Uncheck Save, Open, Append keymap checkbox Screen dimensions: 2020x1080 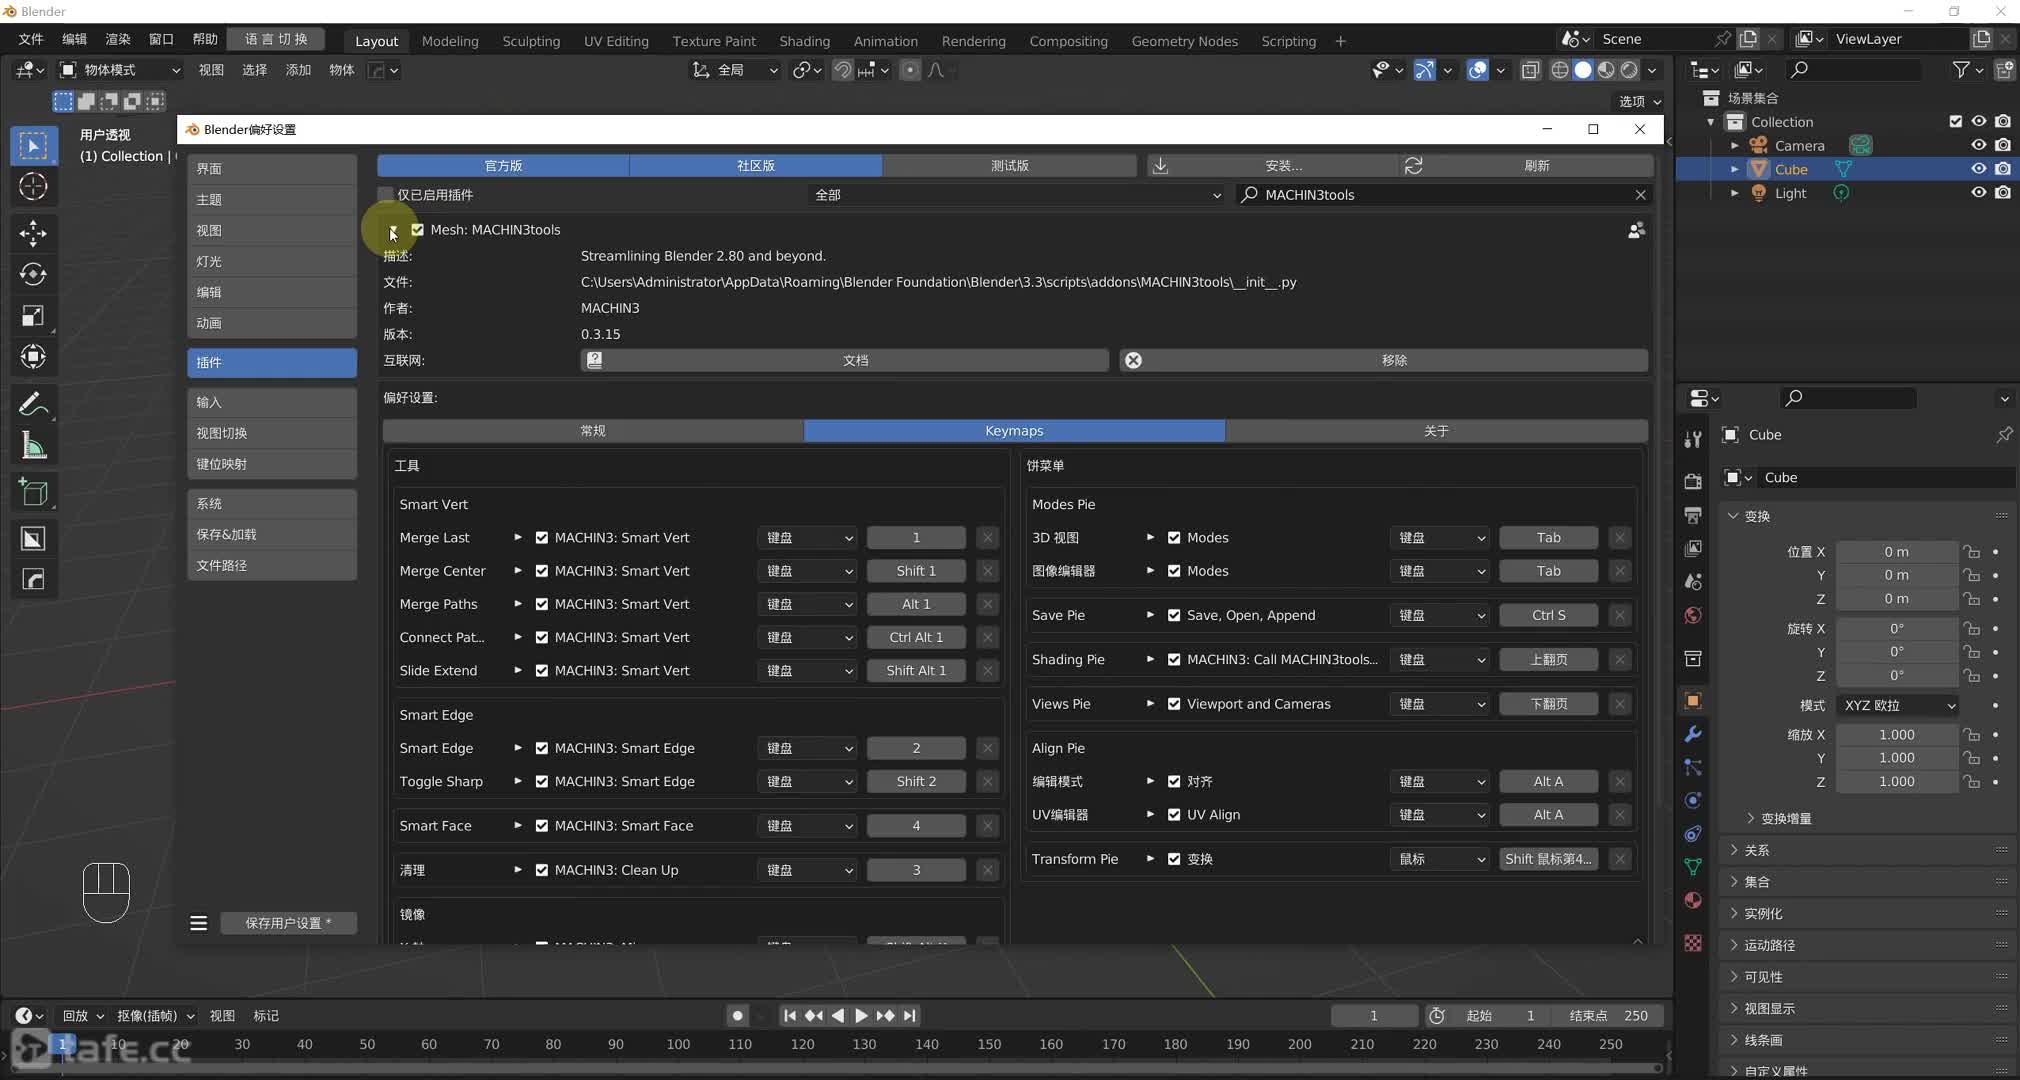[1174, 616]
